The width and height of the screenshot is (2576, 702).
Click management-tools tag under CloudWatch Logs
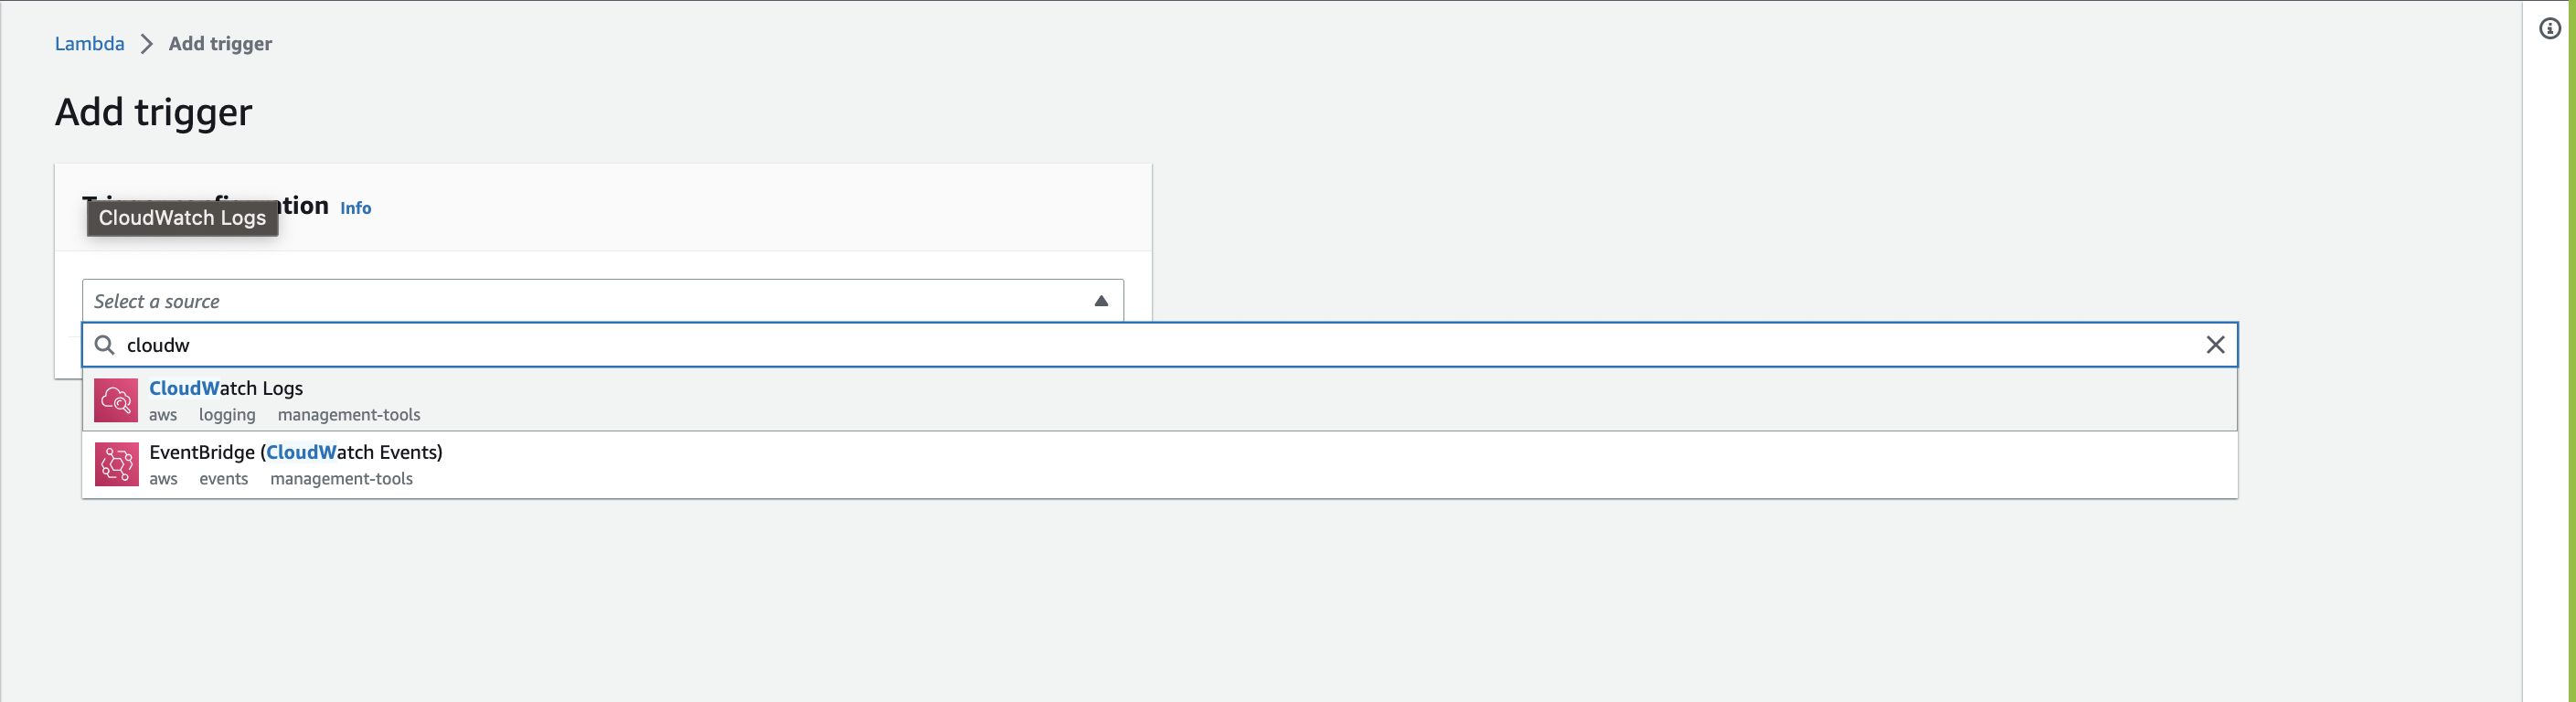click(x=349, y=415)
